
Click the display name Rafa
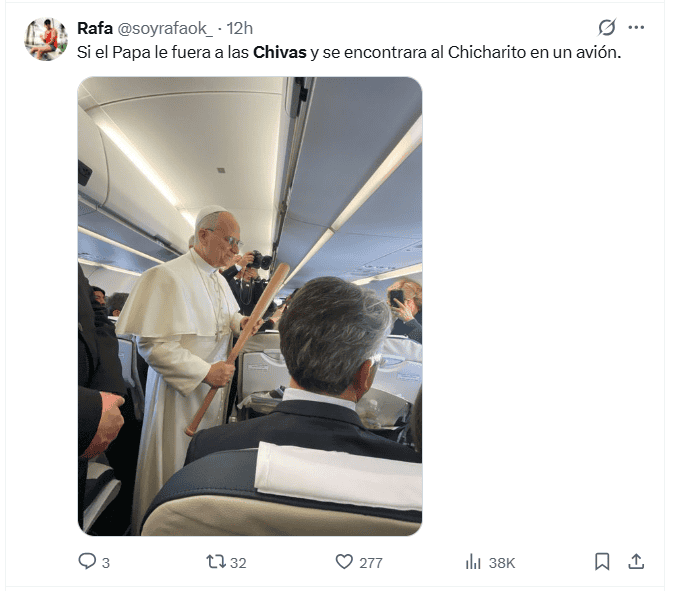95,29
